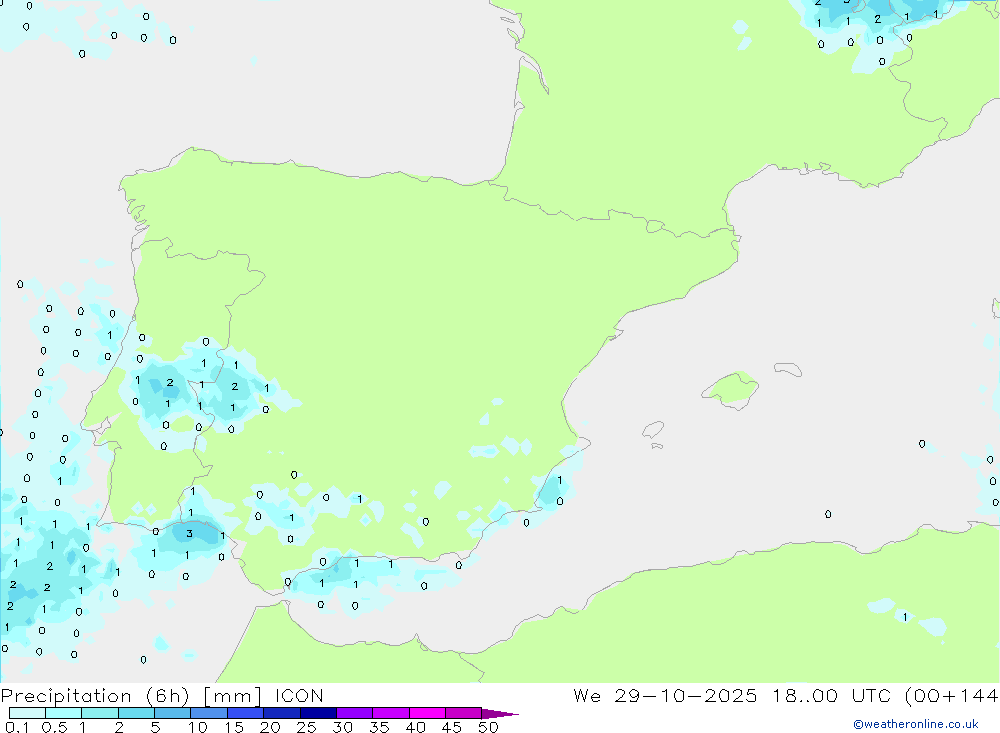Click the 20–25 mm dark blue swatch
The width and height of the screenshot is (1000, 733).
[282, 713]
